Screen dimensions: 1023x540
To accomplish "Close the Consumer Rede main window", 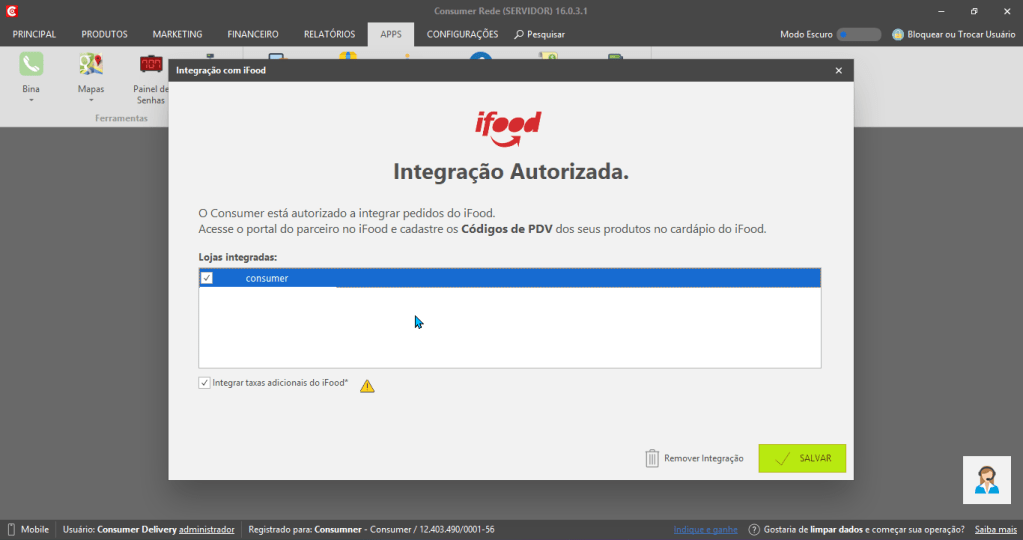I will point(1007,11).
